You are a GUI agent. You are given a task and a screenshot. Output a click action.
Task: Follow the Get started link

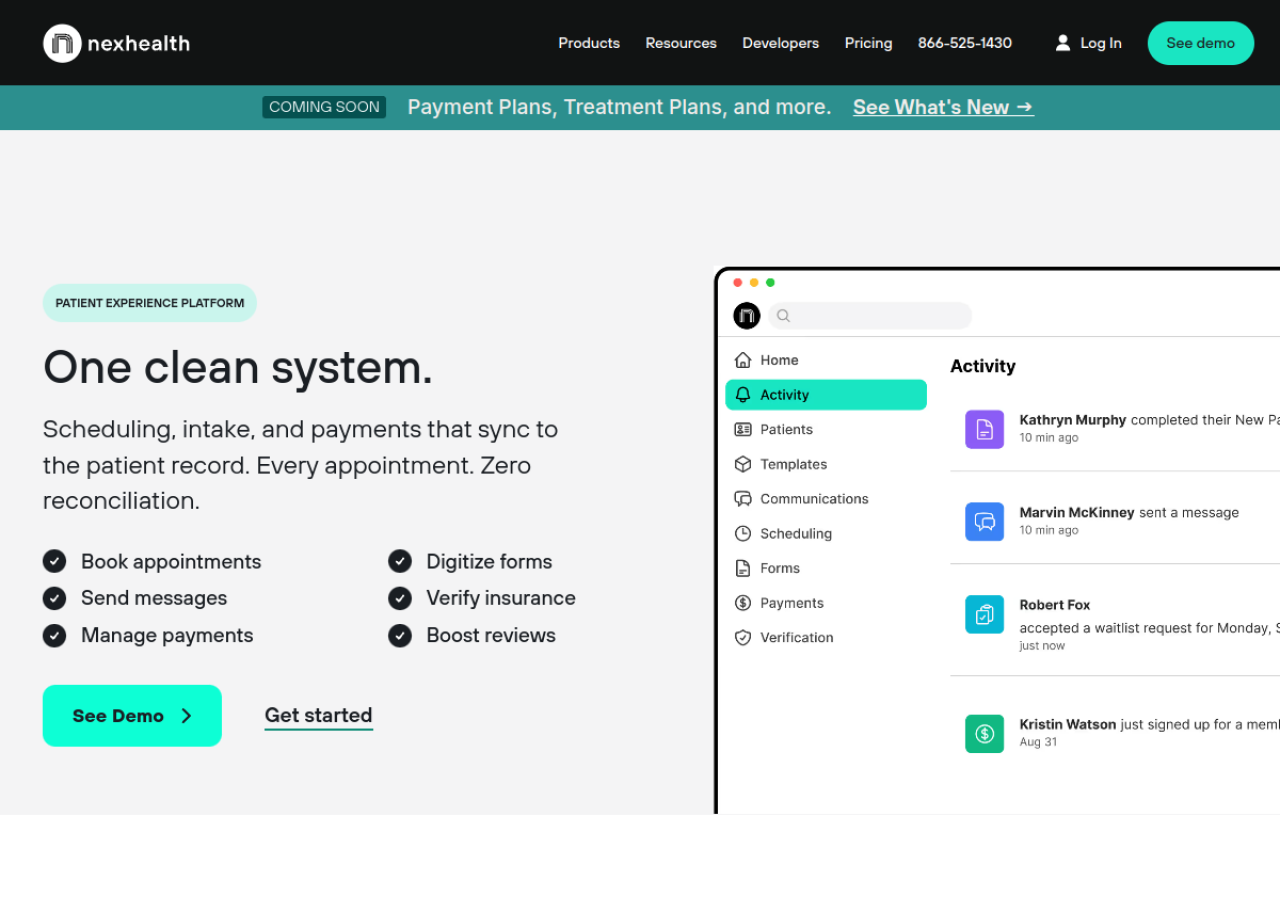319,716
